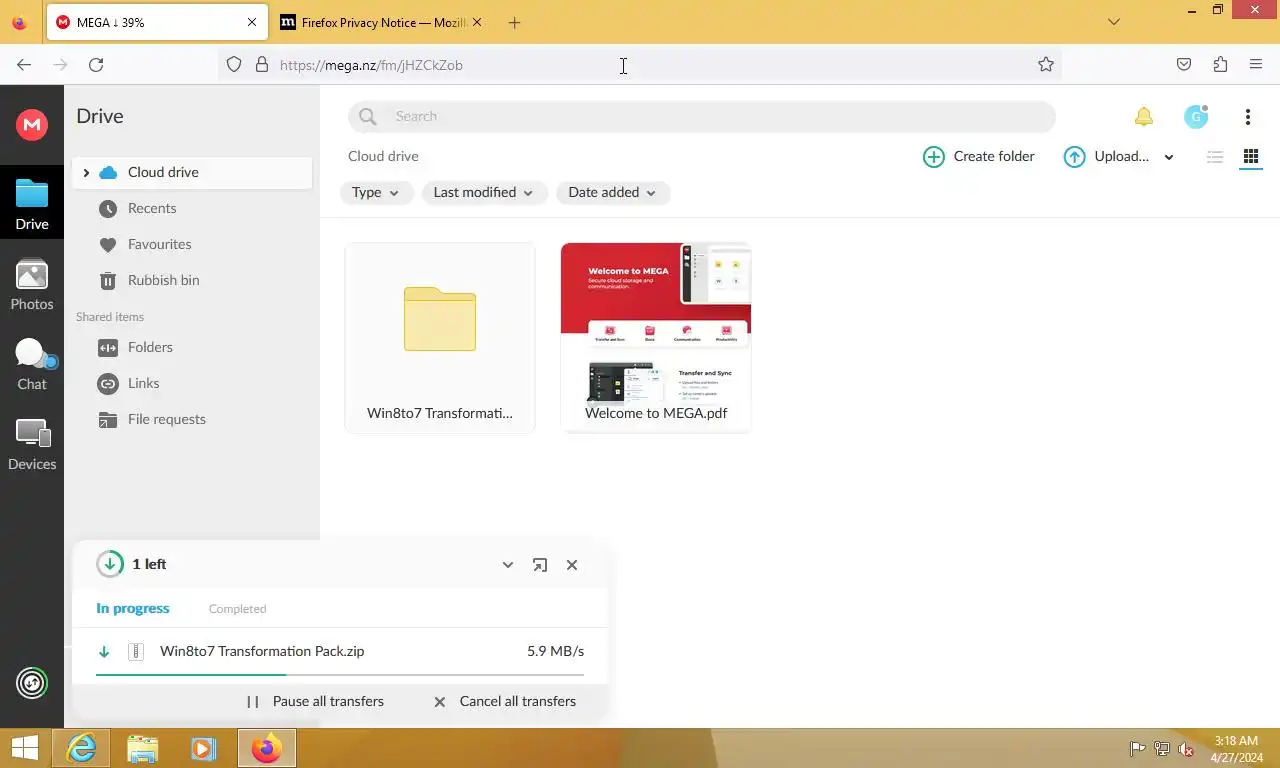Image resolution: width=1280 pixels, height=768 pixels.
Task: Bookmark this page with star
Action: coord(1046,65)
